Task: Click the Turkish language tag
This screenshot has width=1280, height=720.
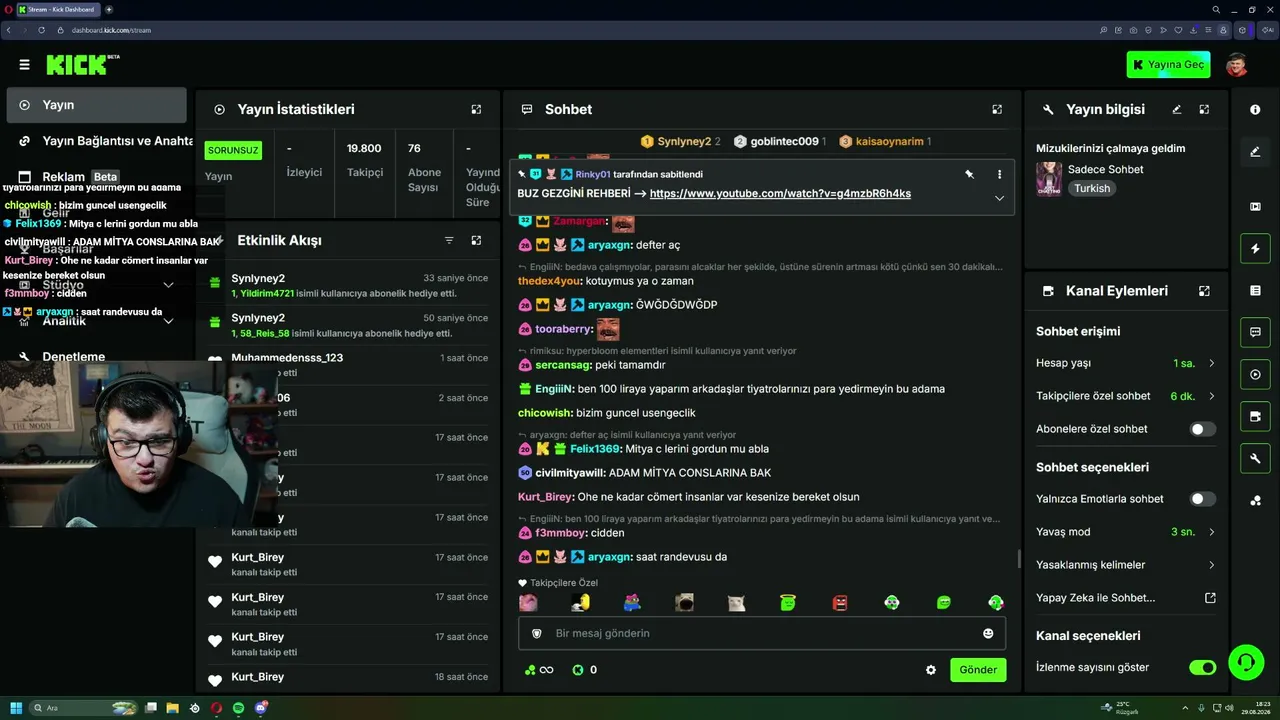Action: coord(1092,189)
